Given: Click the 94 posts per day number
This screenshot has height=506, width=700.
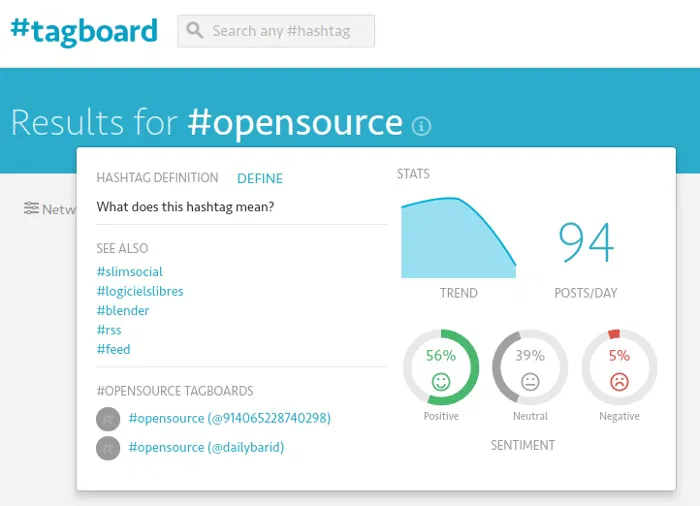Looking at the screenshot, I should [586, 242].
